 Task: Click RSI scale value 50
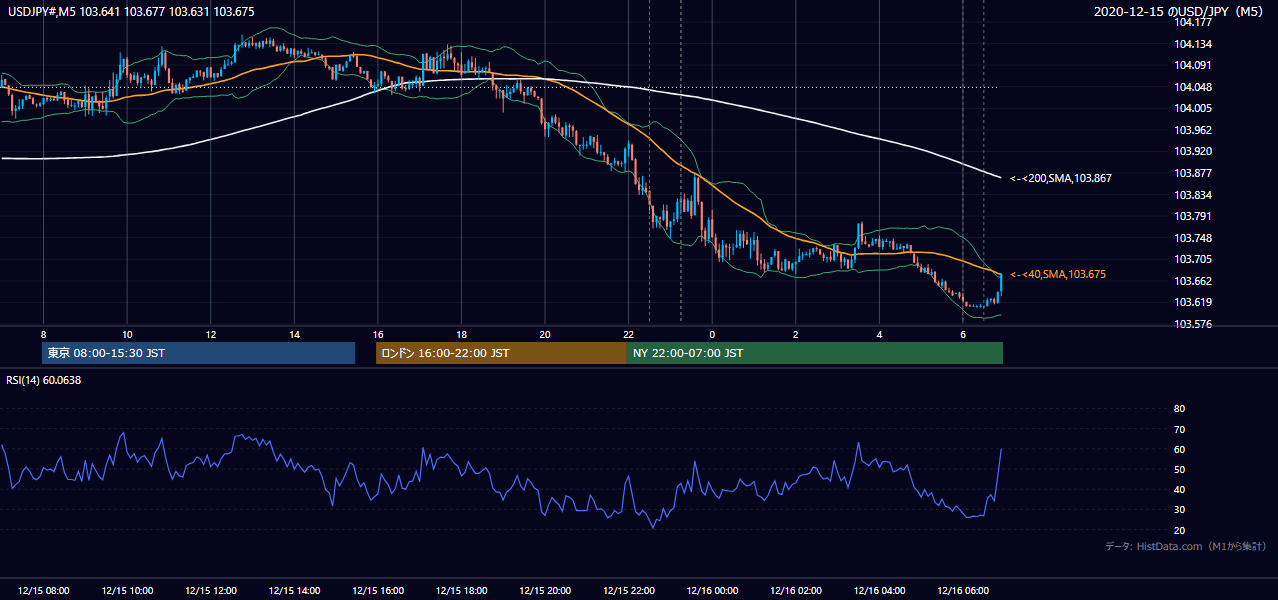(1179, 469)
